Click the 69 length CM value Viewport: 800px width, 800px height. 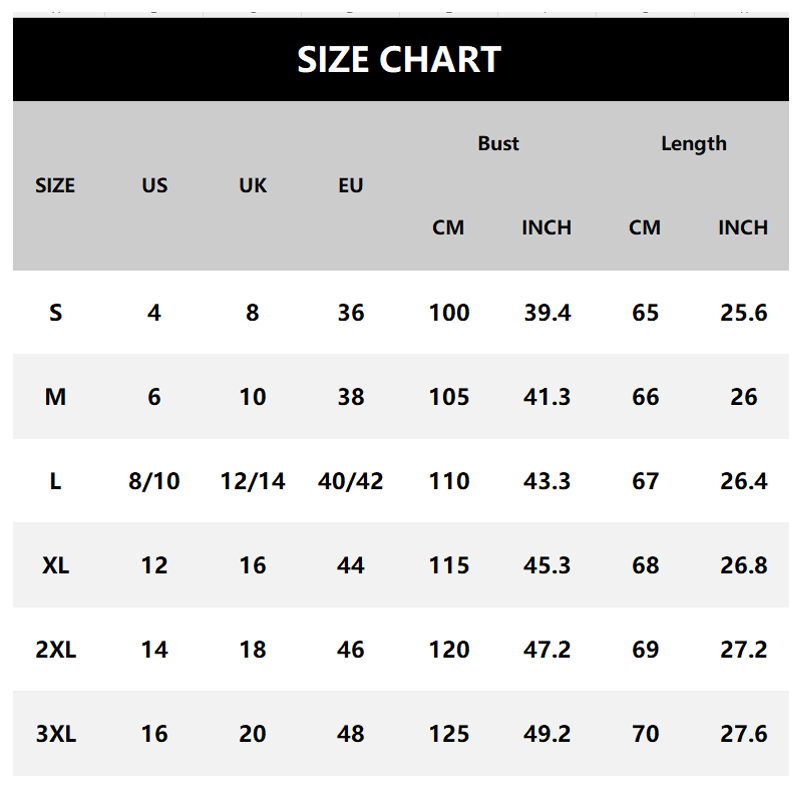pos(645,649)
